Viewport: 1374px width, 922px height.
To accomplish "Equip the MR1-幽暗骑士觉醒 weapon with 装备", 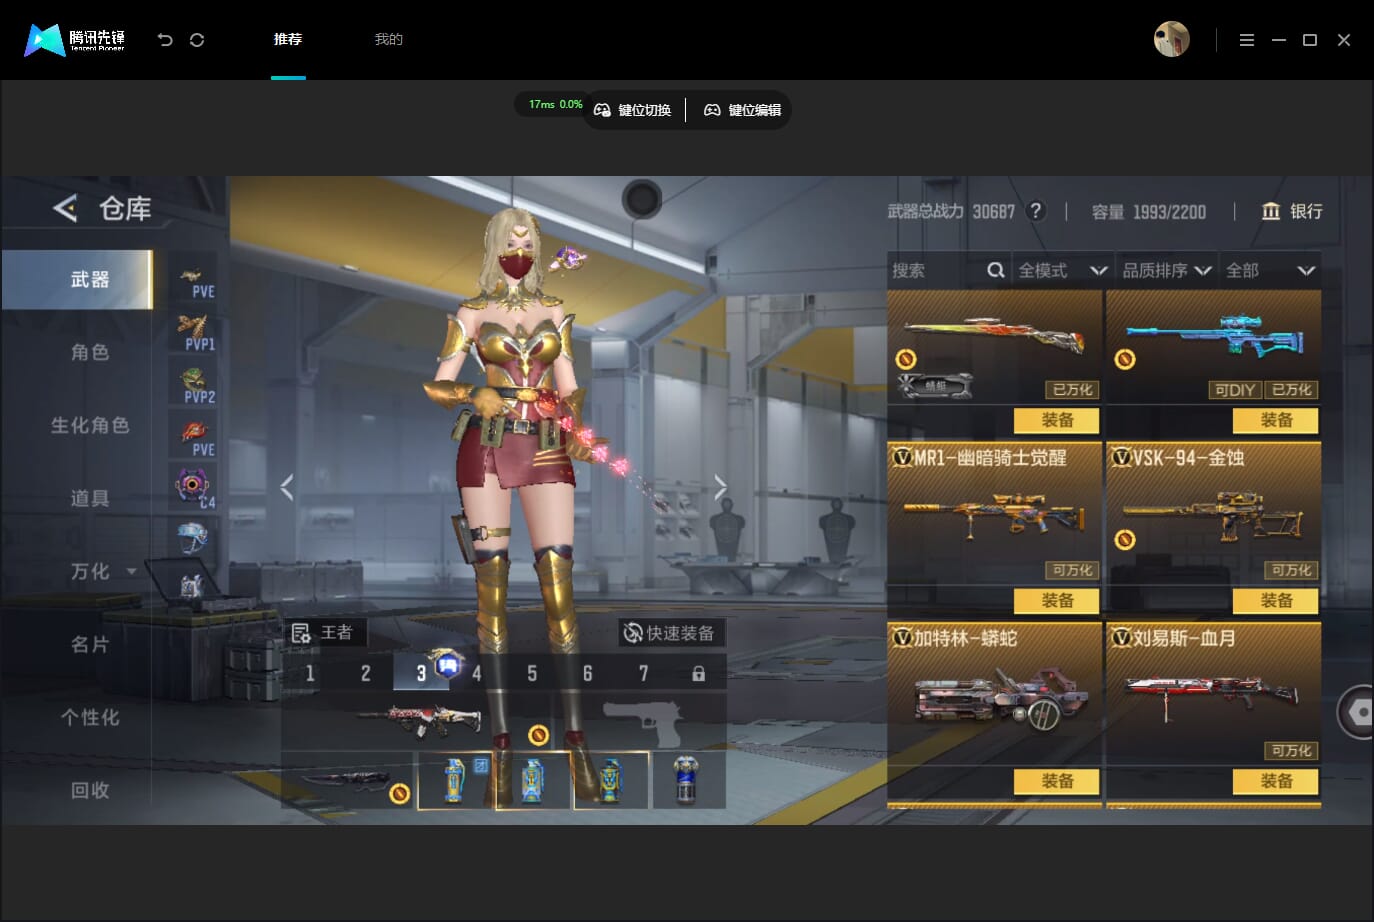I will tap(1057, 600).
